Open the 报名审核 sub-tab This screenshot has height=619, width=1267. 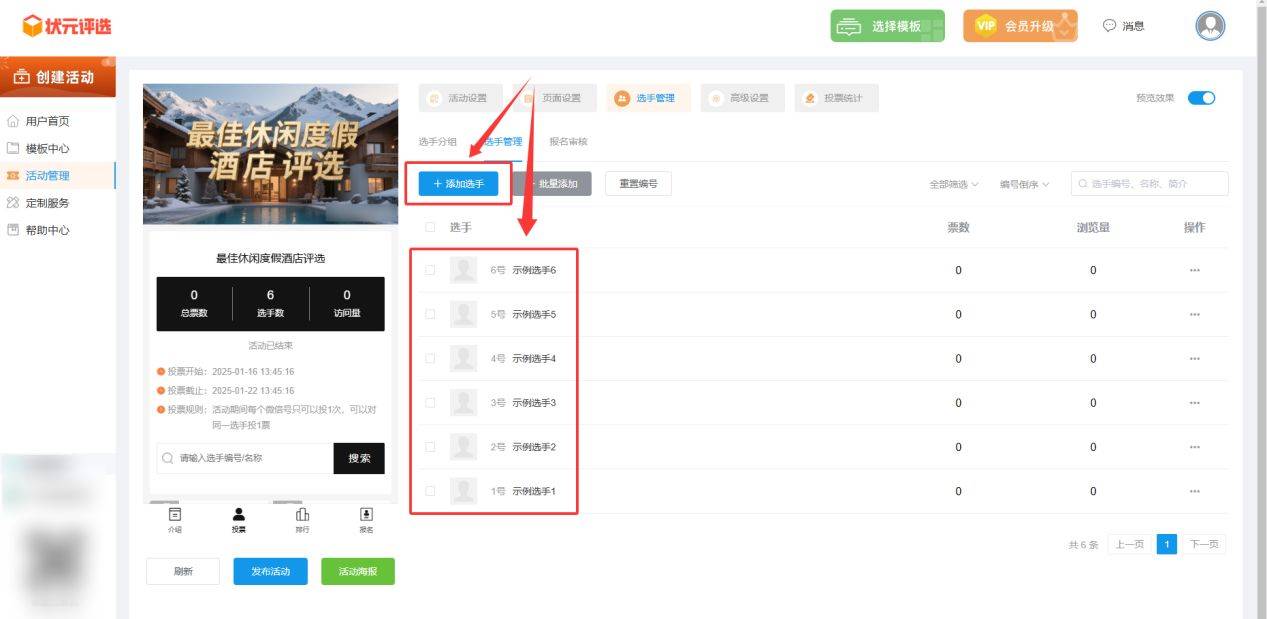click(568, 142)
